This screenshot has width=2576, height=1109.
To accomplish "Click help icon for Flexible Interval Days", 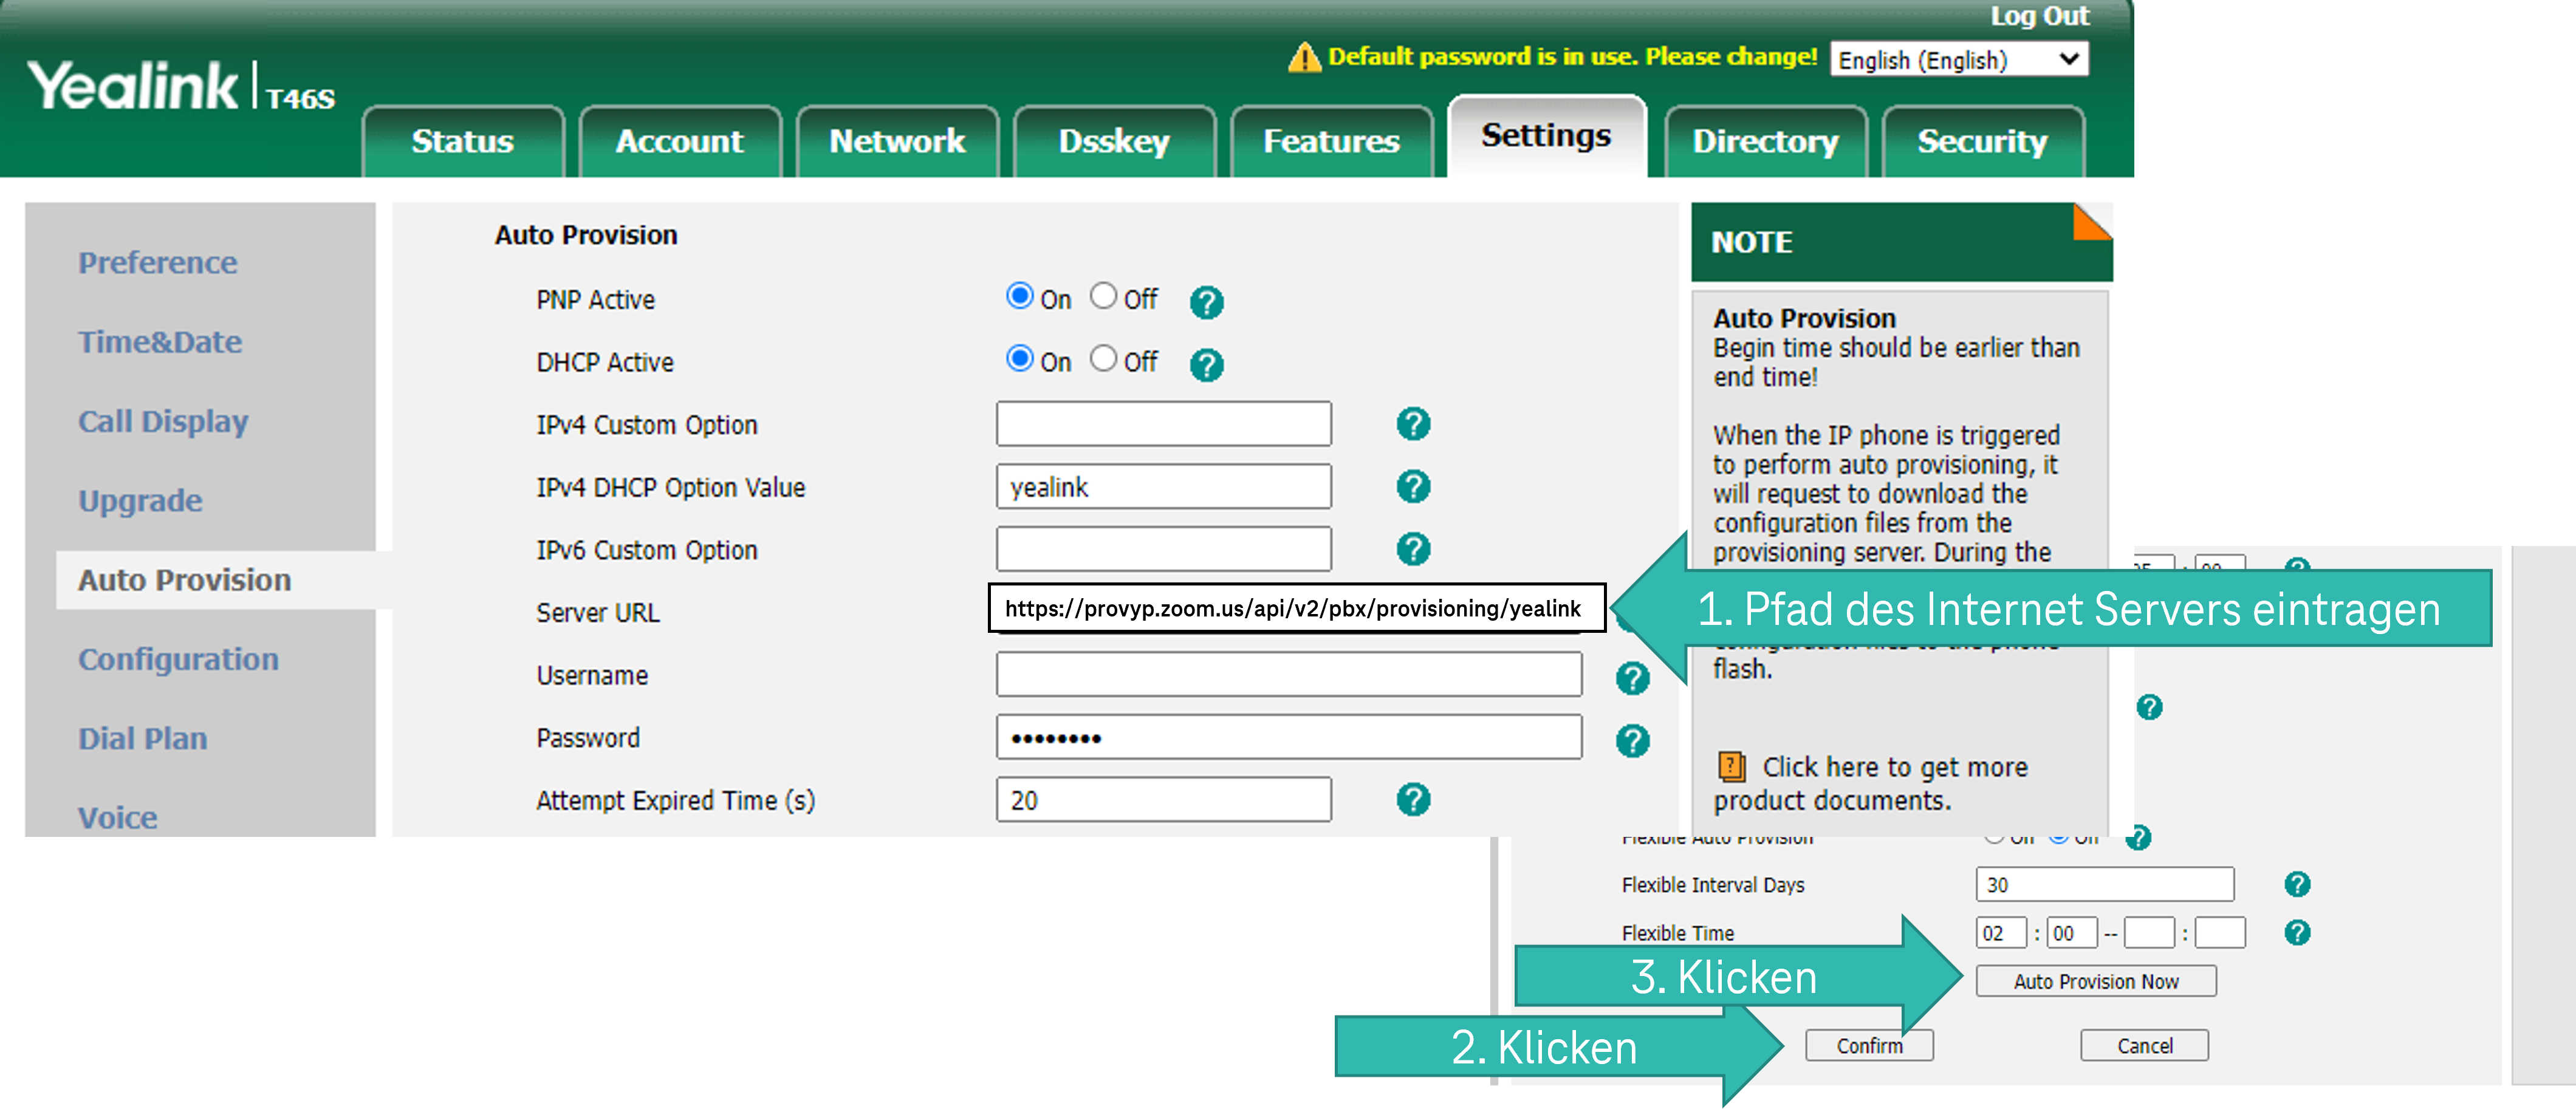I will point(2296,884).
